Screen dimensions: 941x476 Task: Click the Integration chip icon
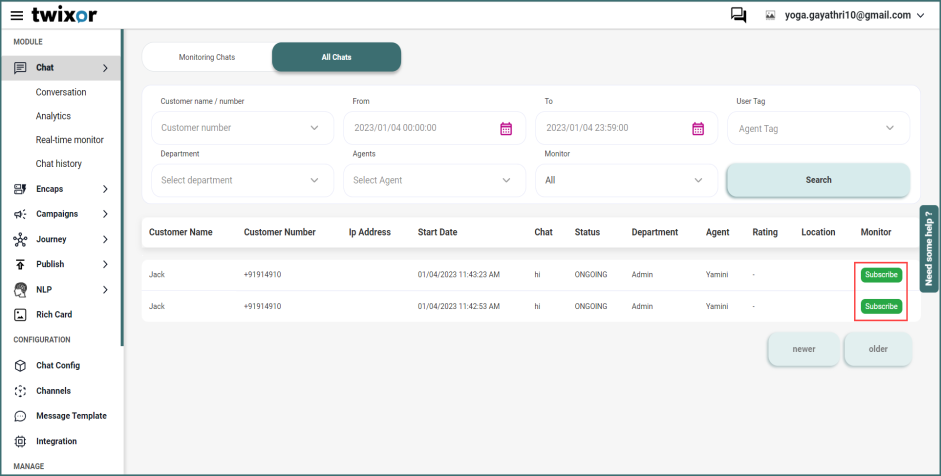tap(20, 441)
